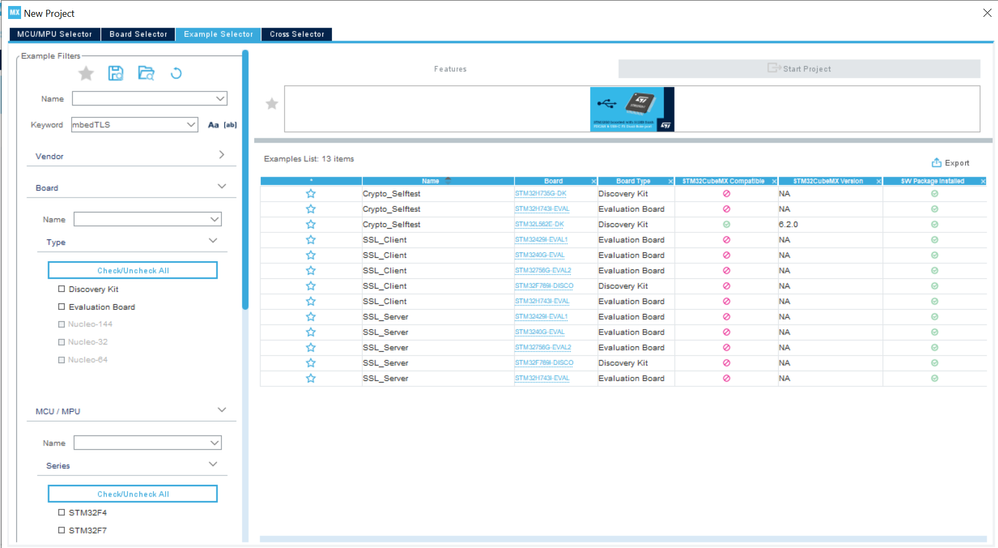
Task: Click the green compatible icon in STM32L562E-DK row
Action: [x=726, y=224]
